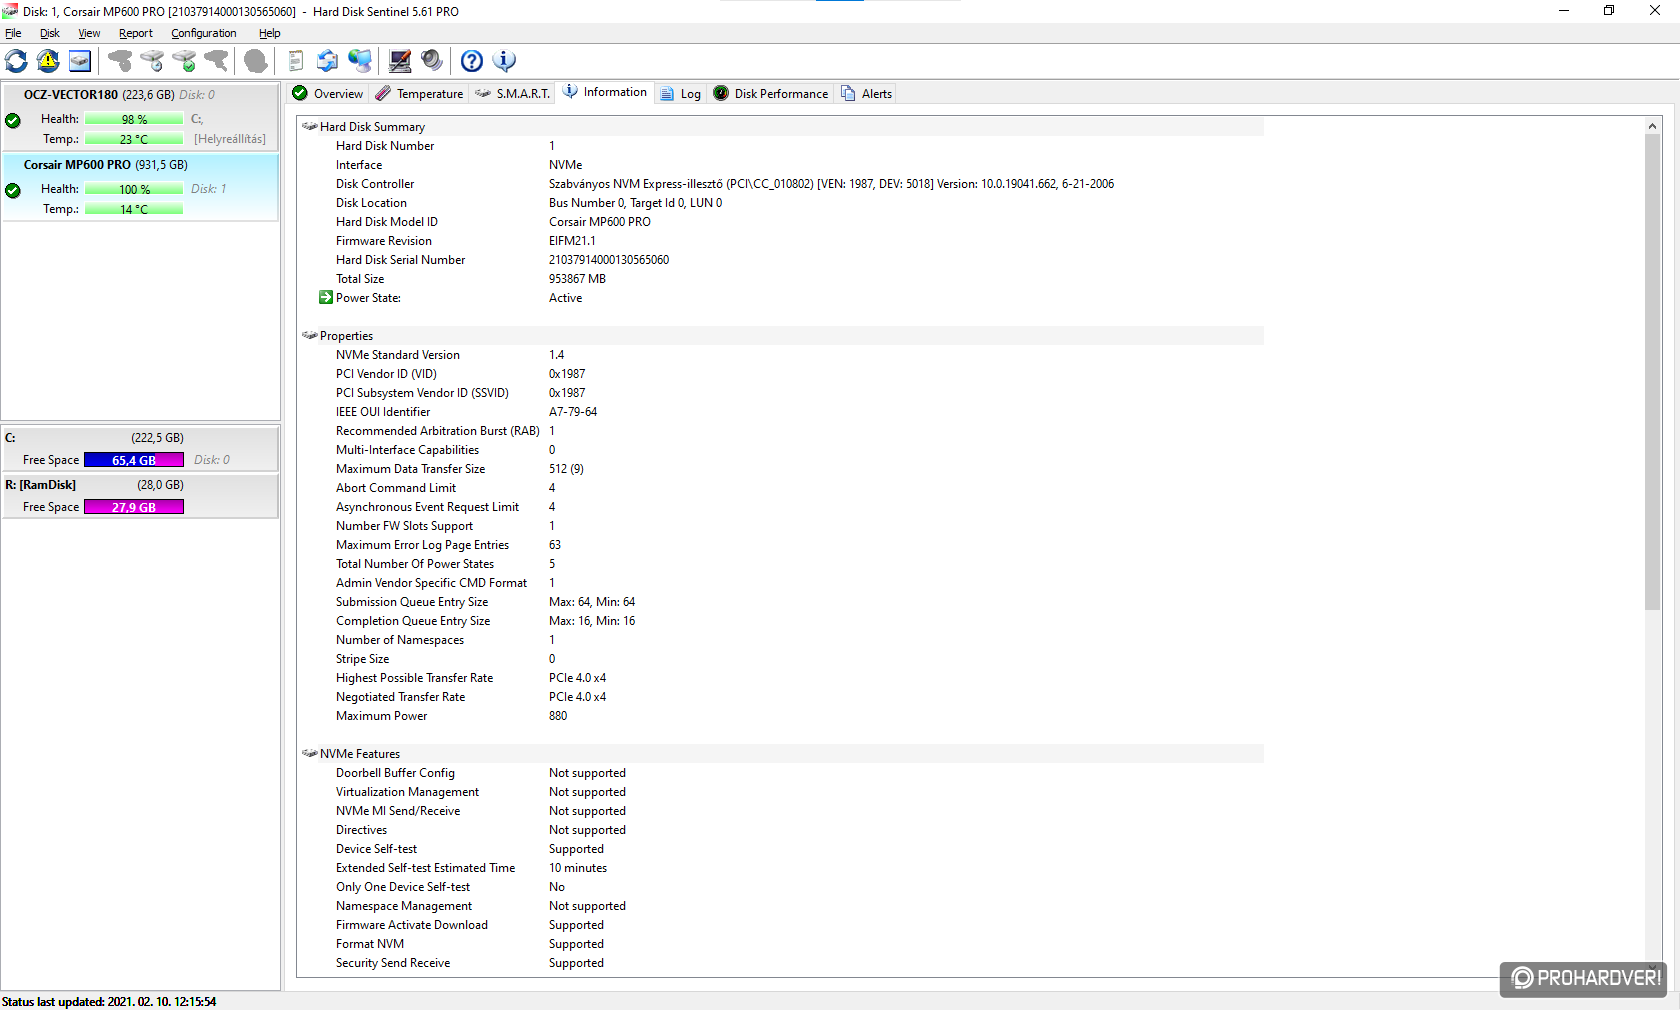Screen dimensions: 1680x1010
Task: Open the Help menu
Action: click(270, 33)
